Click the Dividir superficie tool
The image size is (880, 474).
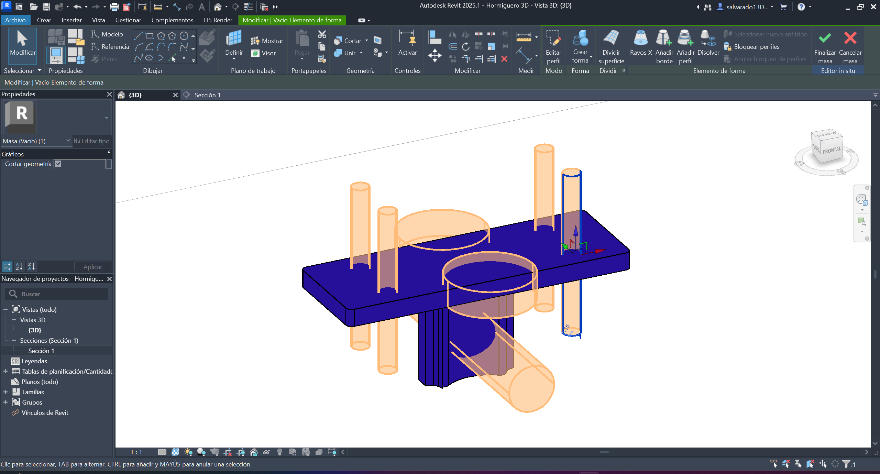pyautogui.click(x=611, y=46)
